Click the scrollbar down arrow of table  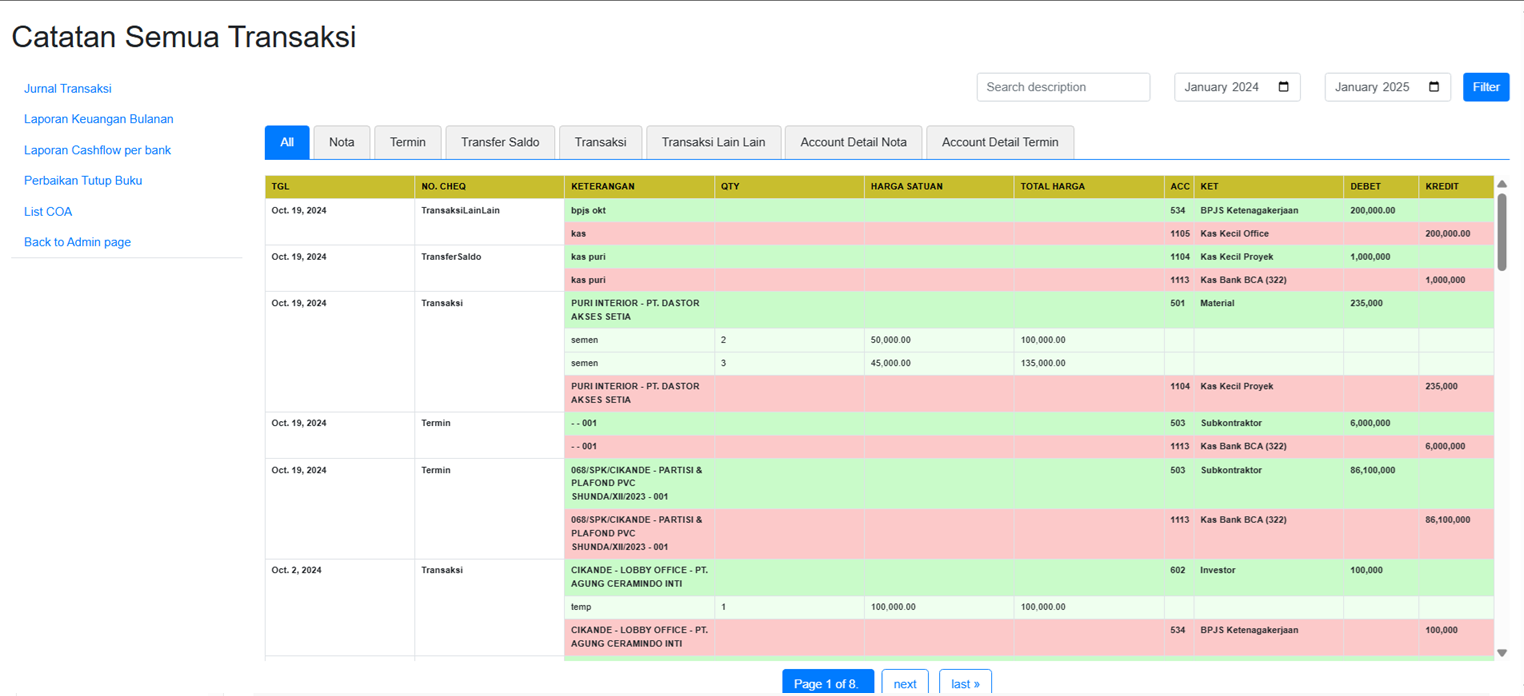point(1502,653)
